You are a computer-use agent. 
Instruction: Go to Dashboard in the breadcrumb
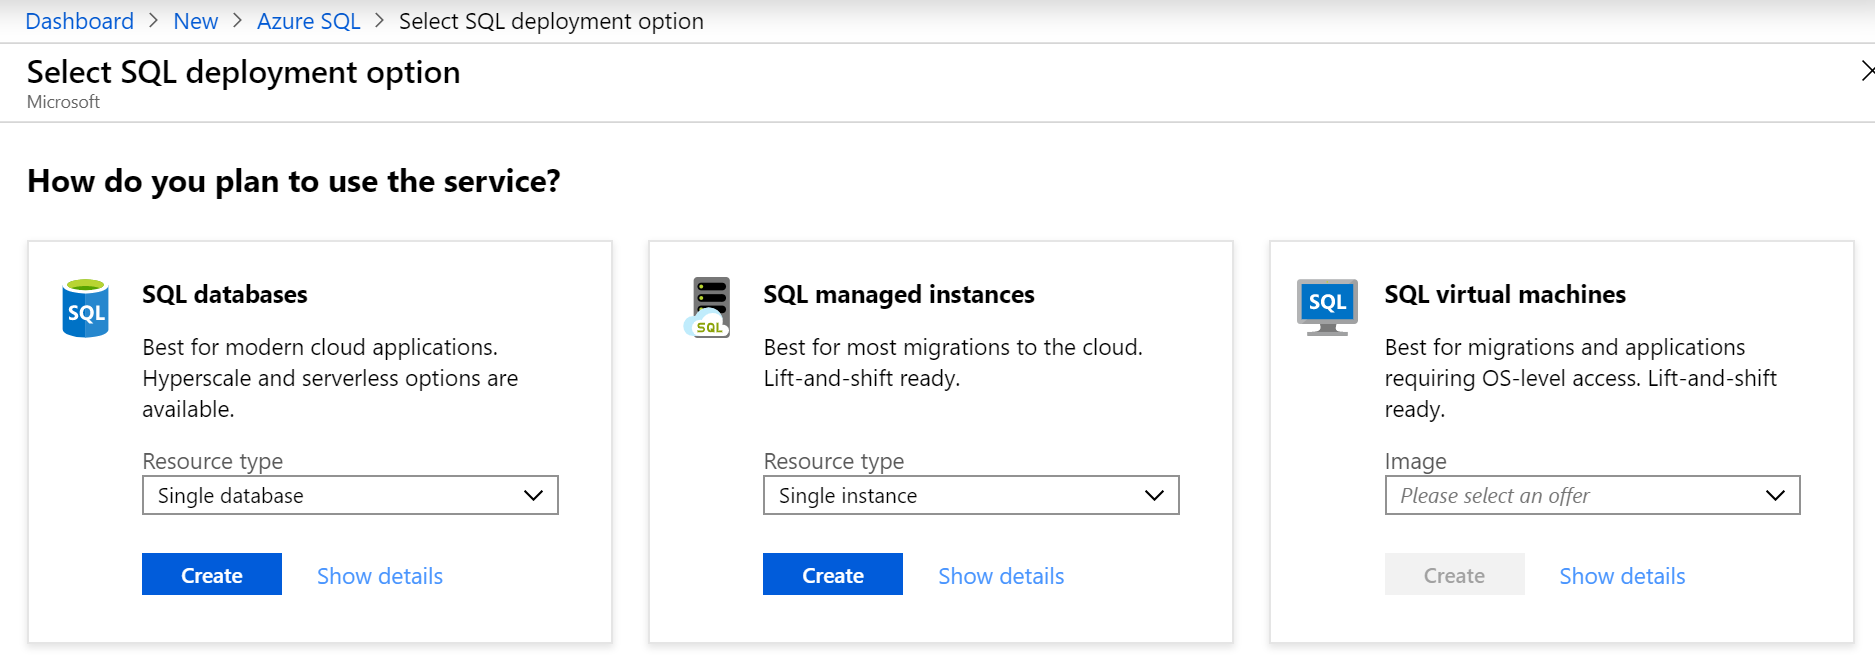pos(80,21)
